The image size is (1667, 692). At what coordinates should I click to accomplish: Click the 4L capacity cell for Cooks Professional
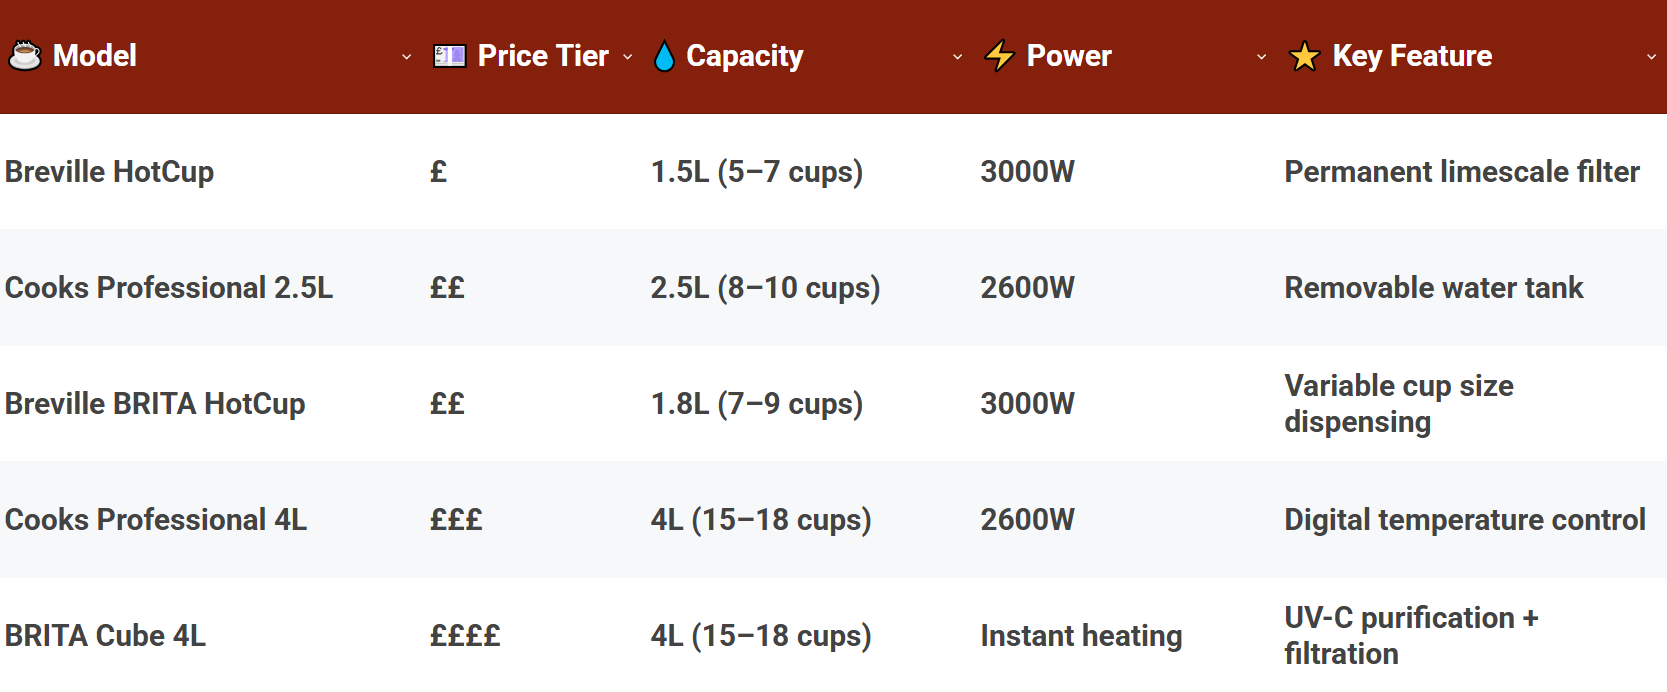[760, 520]
